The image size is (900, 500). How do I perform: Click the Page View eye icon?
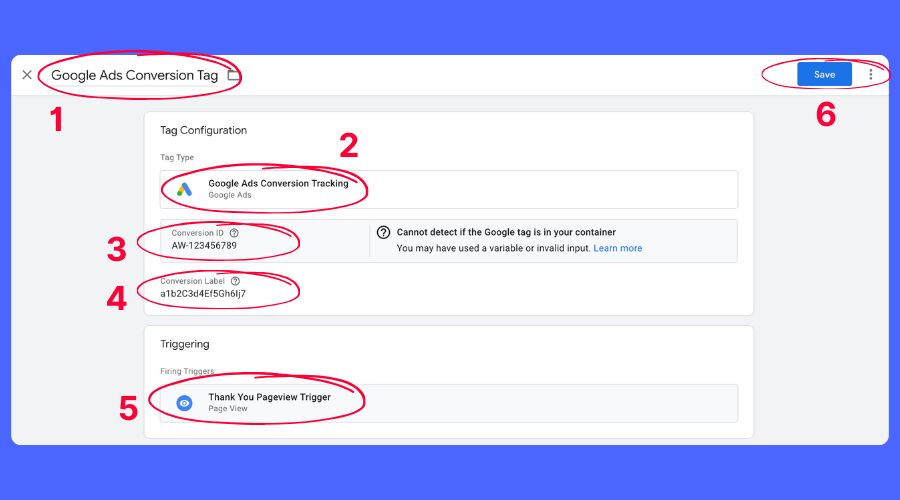[184, 403]
